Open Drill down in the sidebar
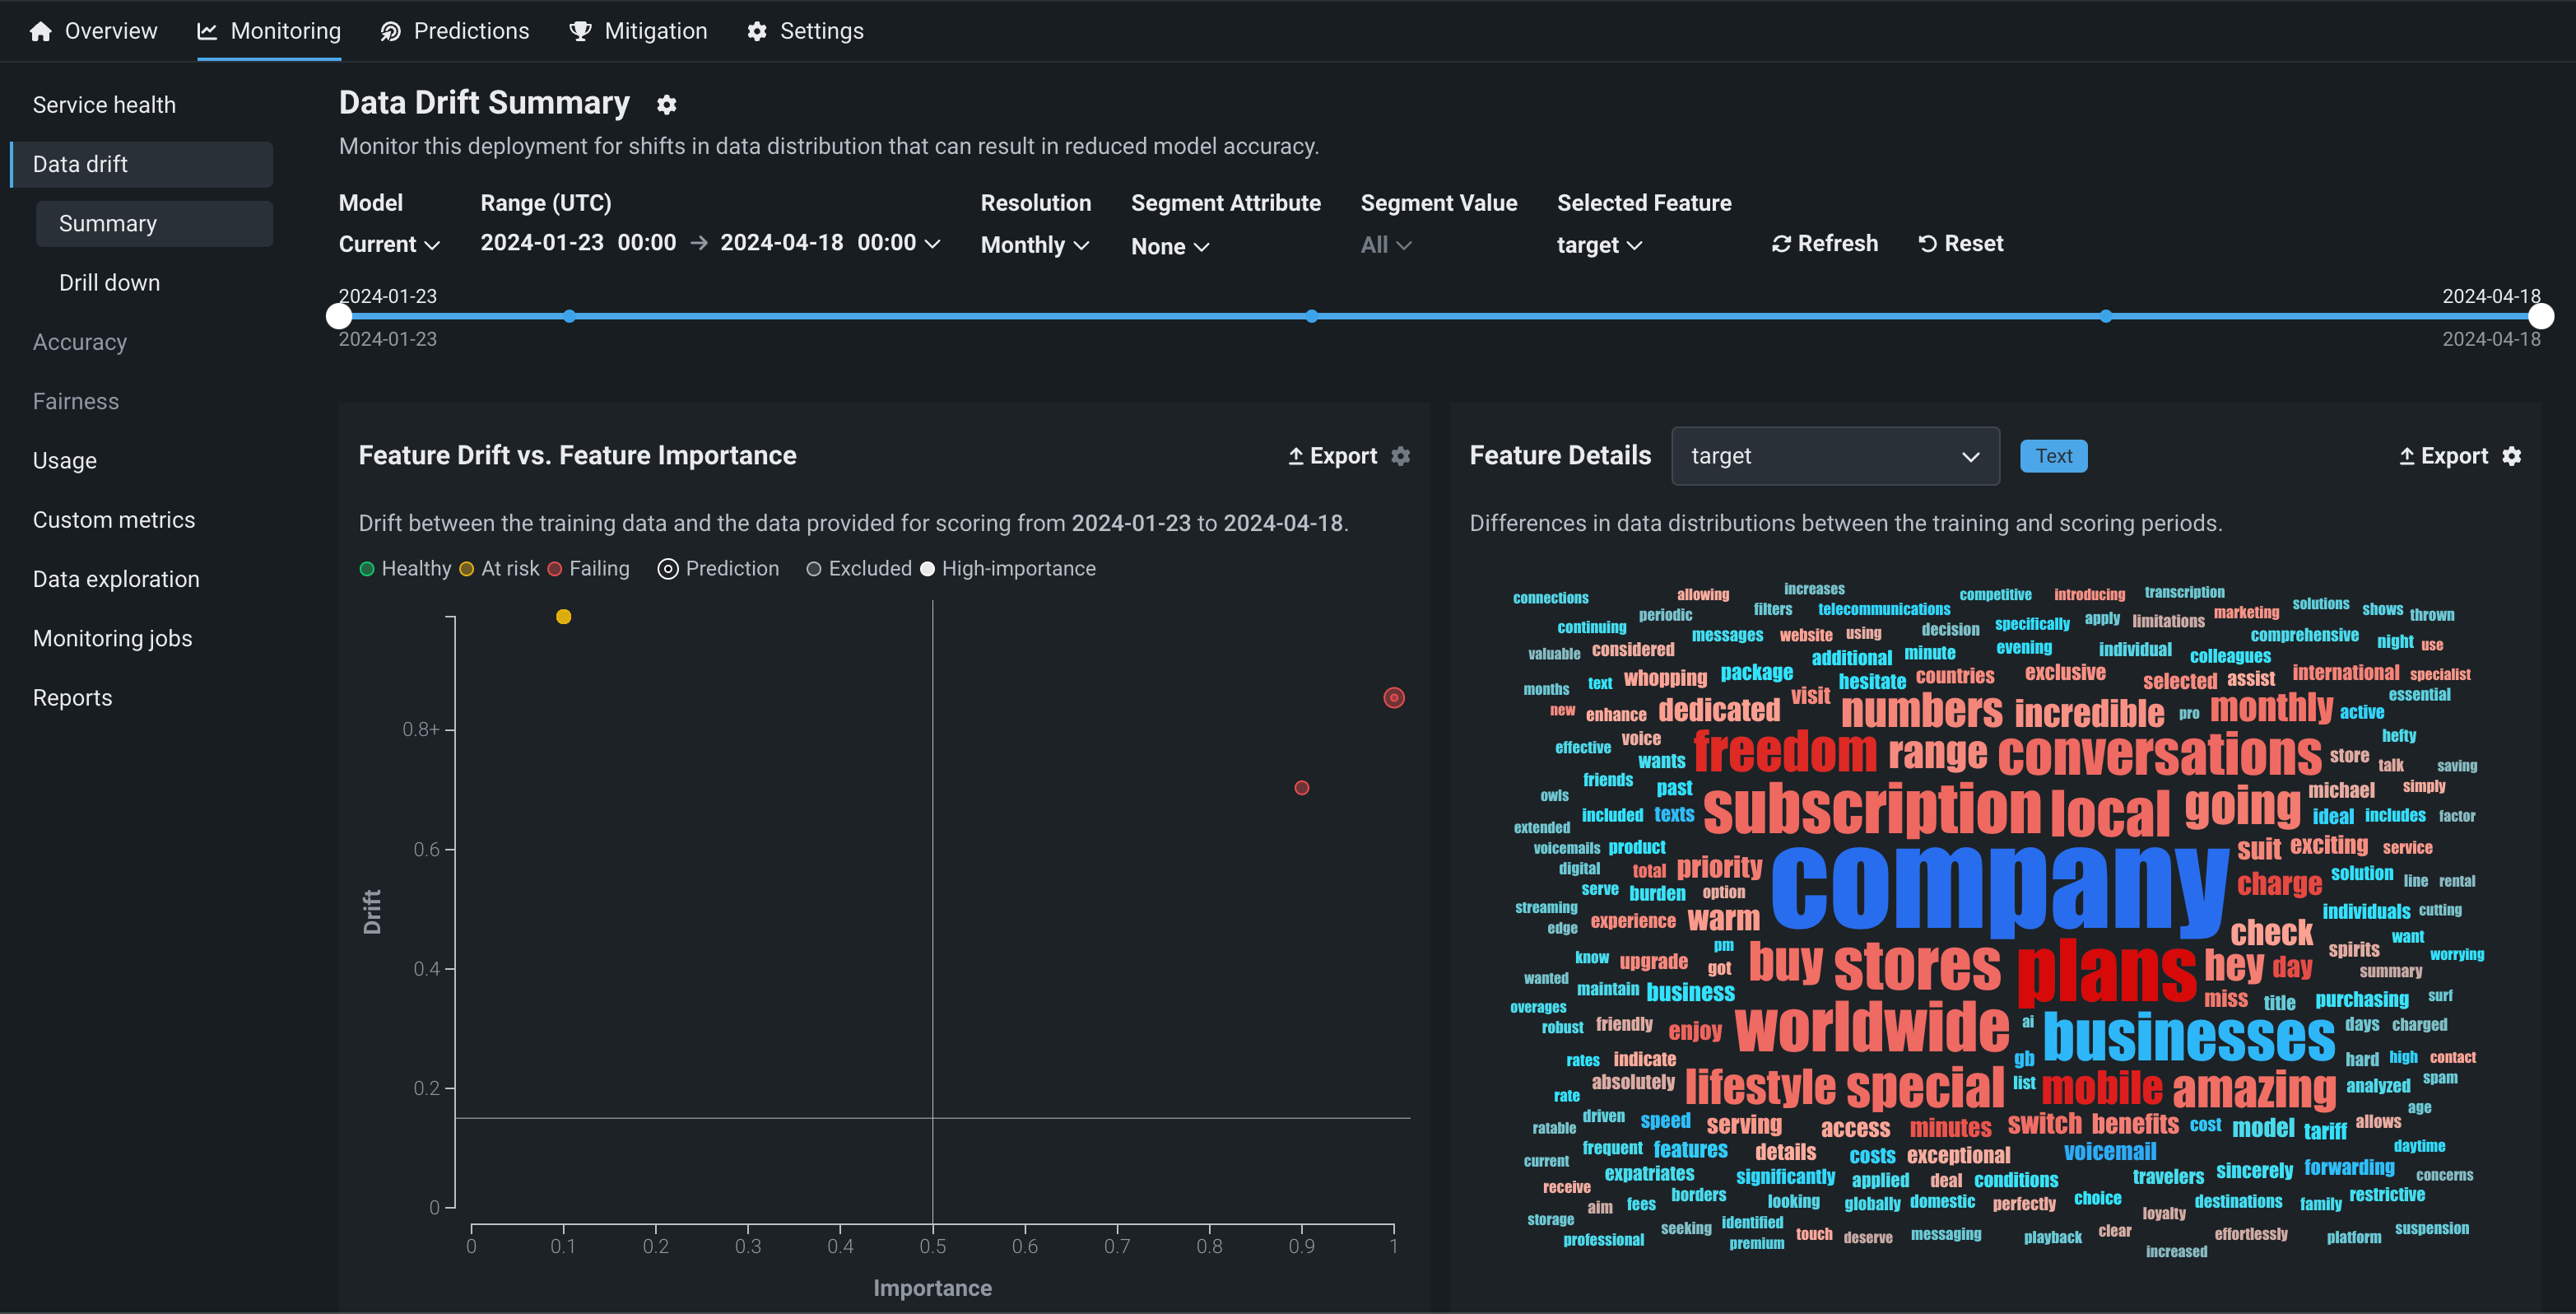2576x1314 pixels. [109, 283]
